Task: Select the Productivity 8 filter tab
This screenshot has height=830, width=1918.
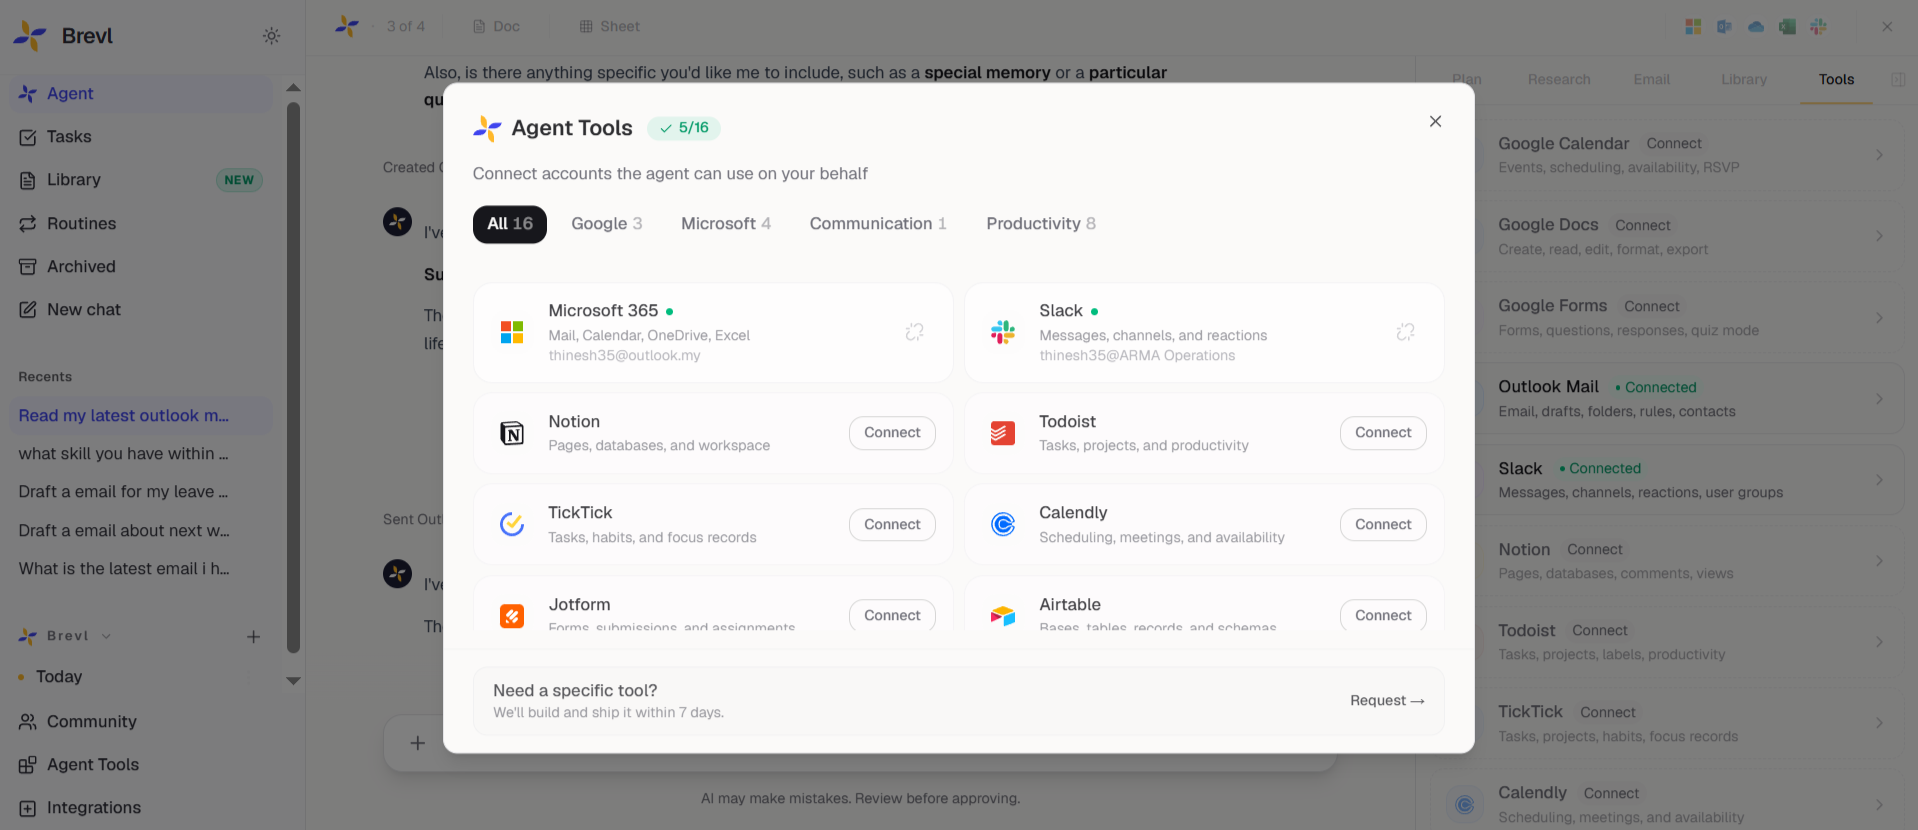Action: [1041, 224]
